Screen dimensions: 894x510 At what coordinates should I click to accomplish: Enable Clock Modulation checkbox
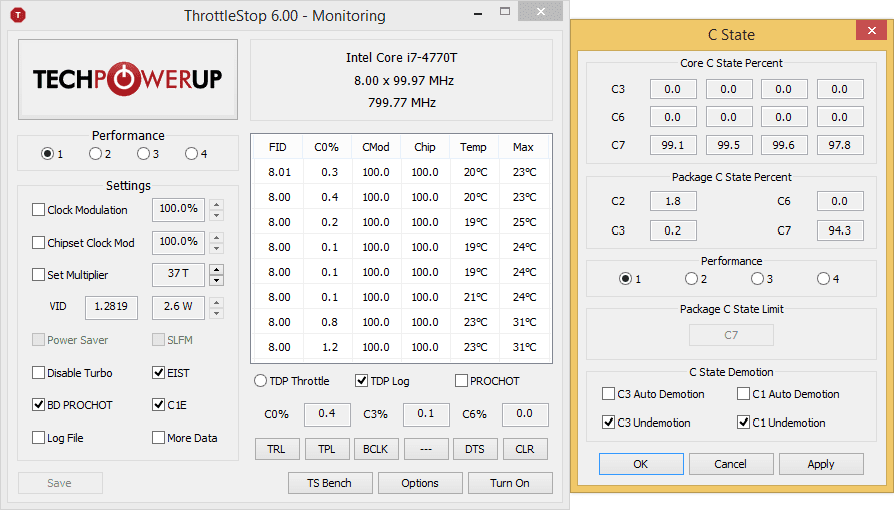coord(38,209)
